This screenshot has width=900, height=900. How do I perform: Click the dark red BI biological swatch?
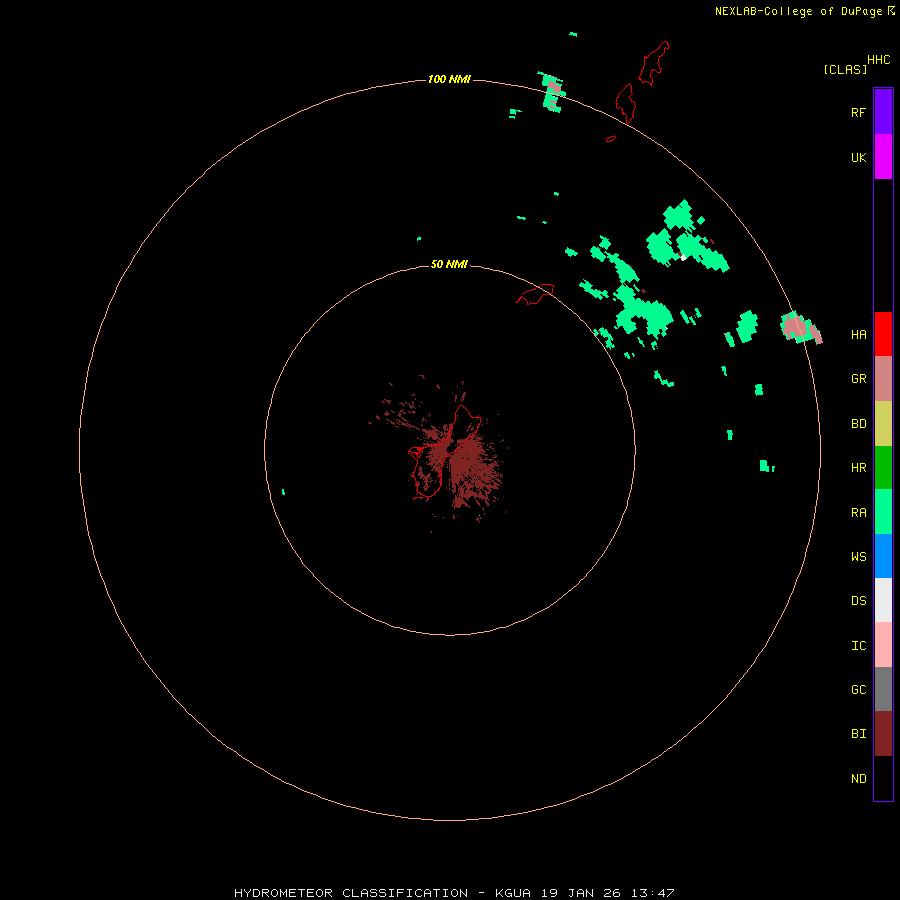(x=883, y=734)
